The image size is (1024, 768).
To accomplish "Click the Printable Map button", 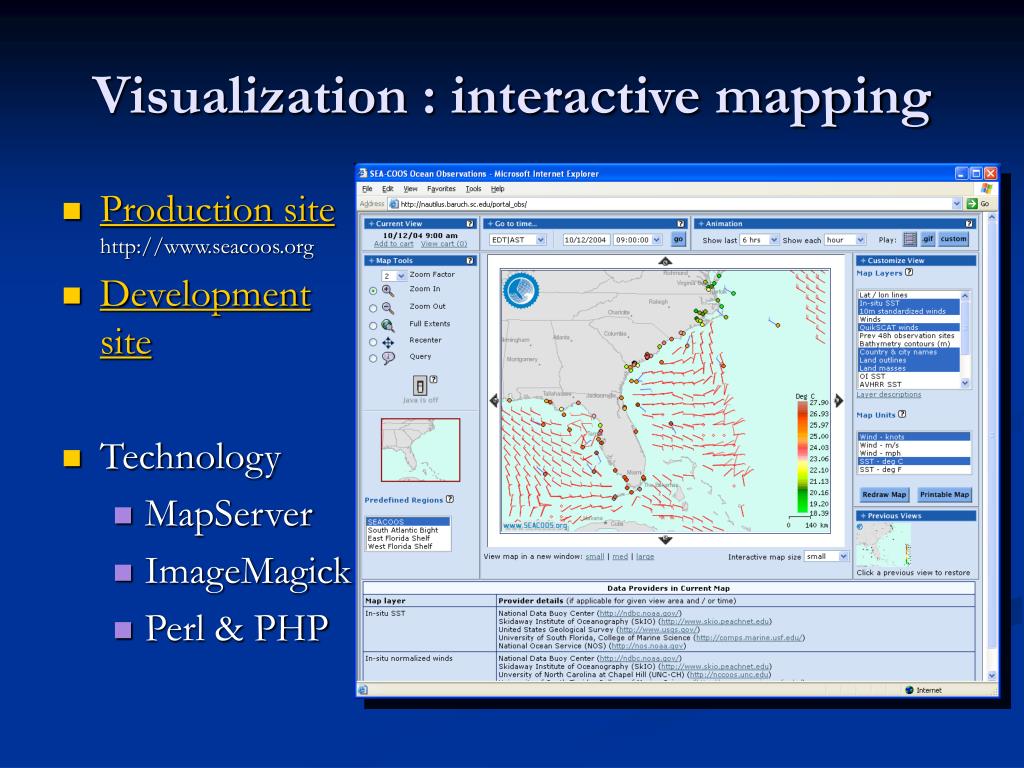I will tap(944, 495).
